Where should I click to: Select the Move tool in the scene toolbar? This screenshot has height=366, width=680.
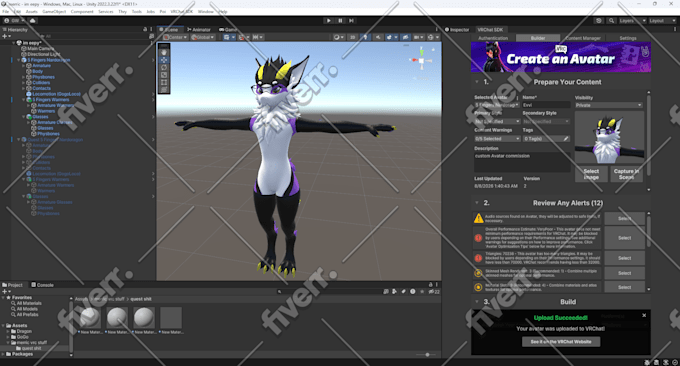(x=164, y=60)
